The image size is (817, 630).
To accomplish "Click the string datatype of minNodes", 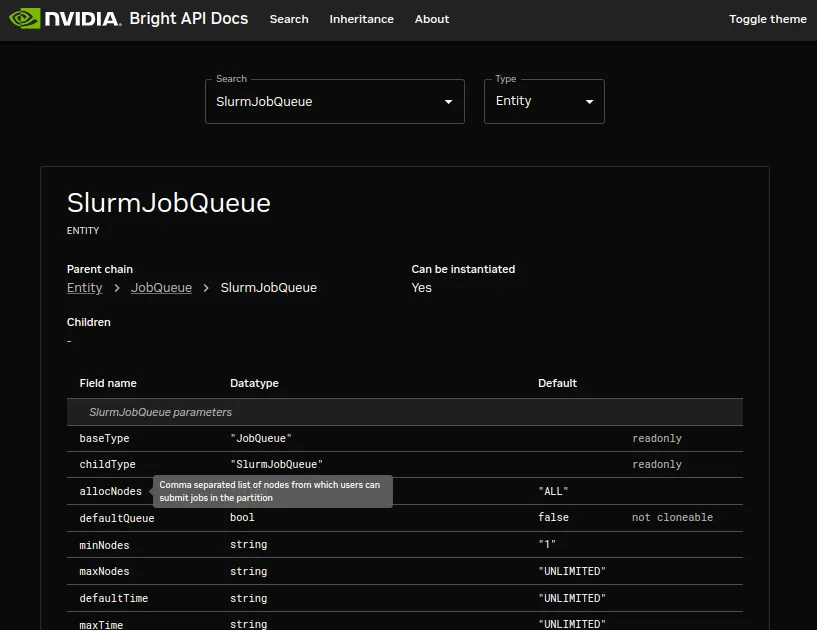I will (249, 545).
